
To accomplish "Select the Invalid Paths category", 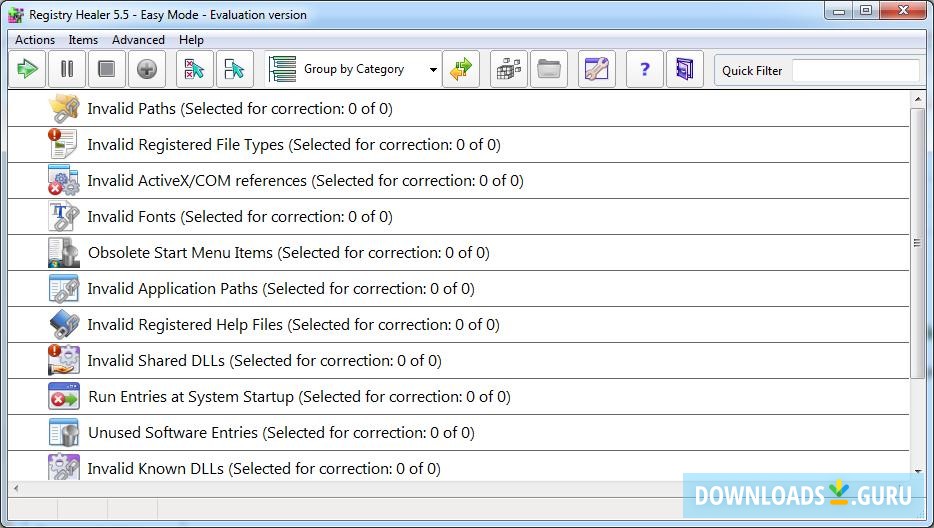I will point(240,109).
